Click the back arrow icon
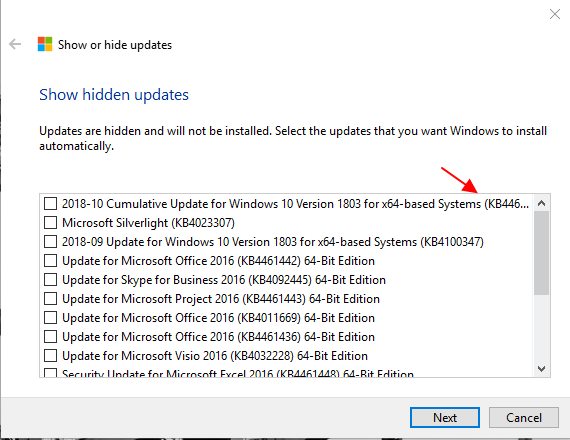The image size is (570, 440). [x=15, y=44]
